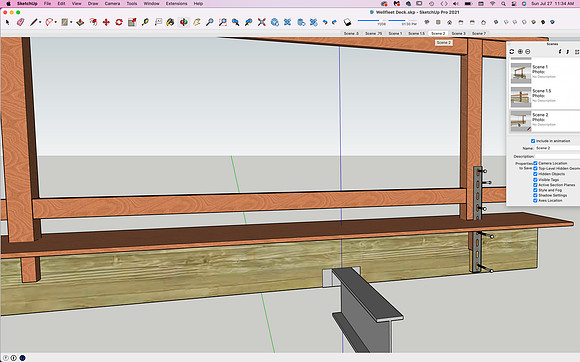Select the red Move tool
Image resolution: width=580 pixels, height=362 pixels.
(106, 22)
